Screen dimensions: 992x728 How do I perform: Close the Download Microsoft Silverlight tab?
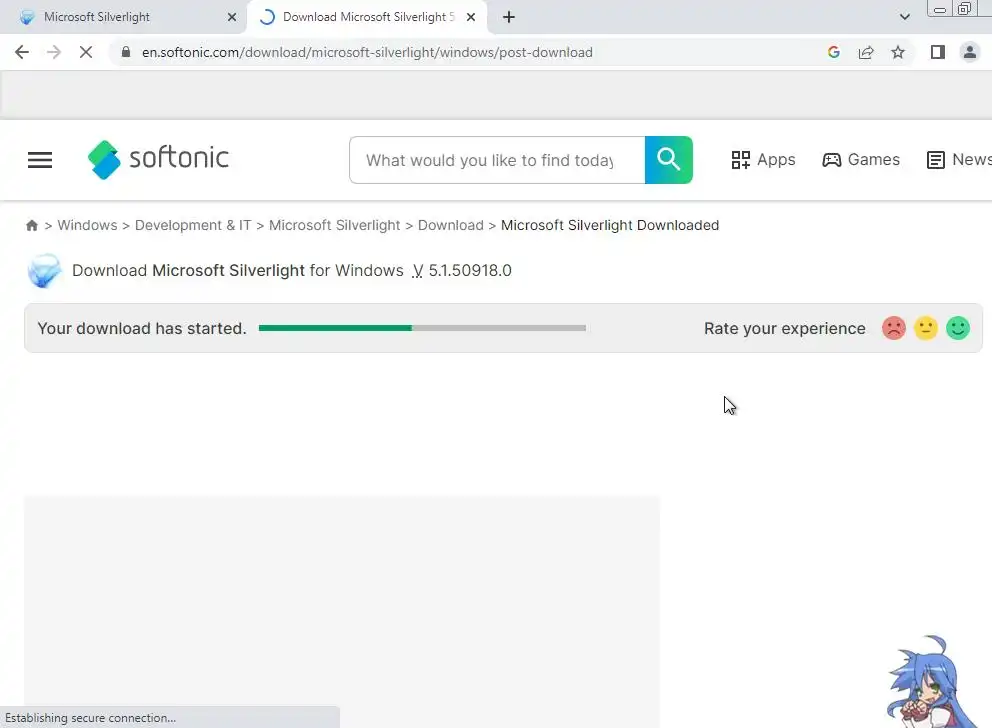click(x=471, y=17)
